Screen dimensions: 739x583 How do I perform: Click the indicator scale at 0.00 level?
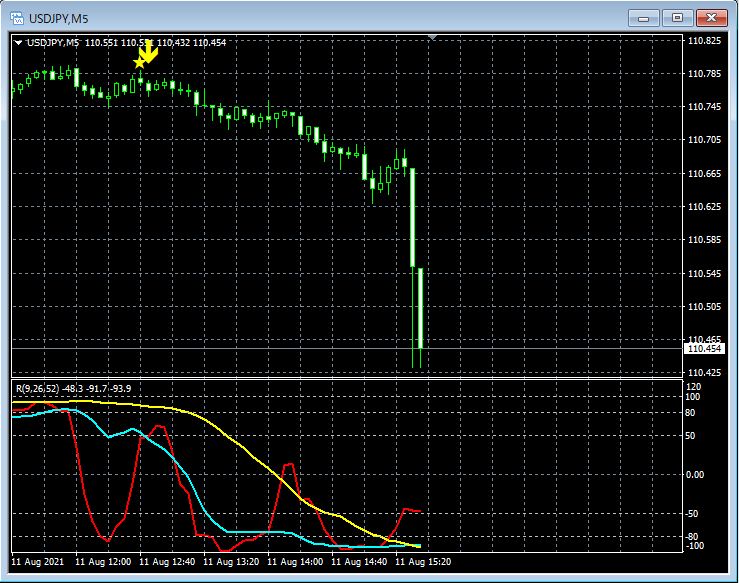[x=694, y=474]
